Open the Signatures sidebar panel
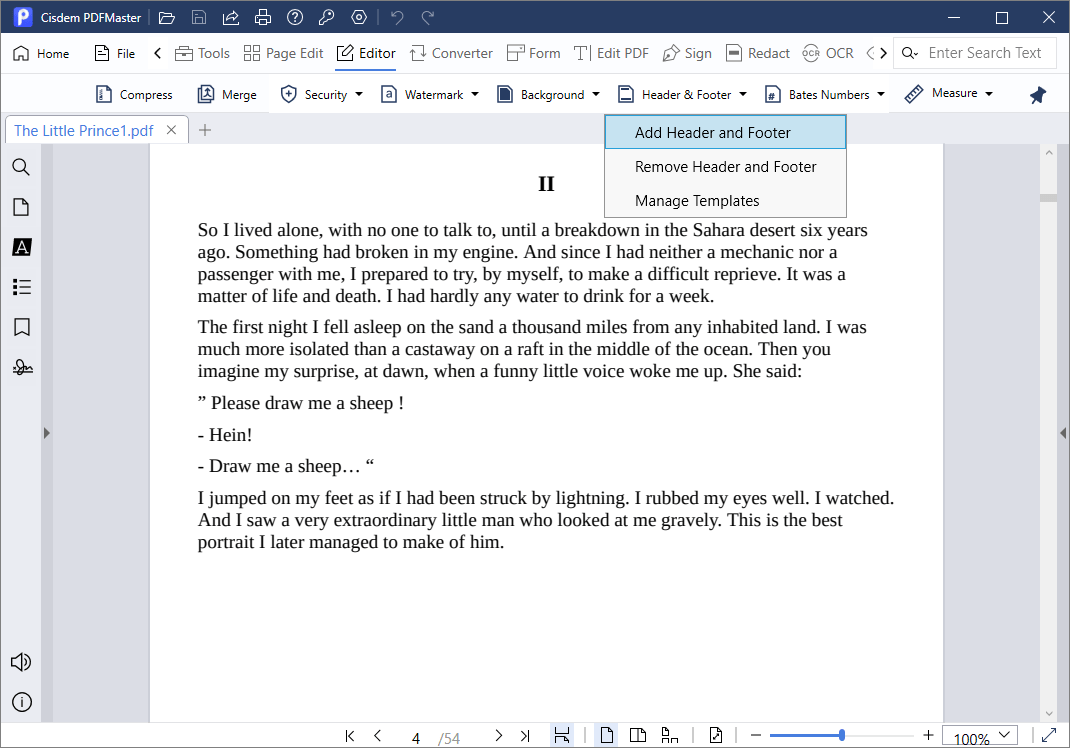The height and width of the screenshot is (748, 1070). pyautogui.click(x=22, y=368)
